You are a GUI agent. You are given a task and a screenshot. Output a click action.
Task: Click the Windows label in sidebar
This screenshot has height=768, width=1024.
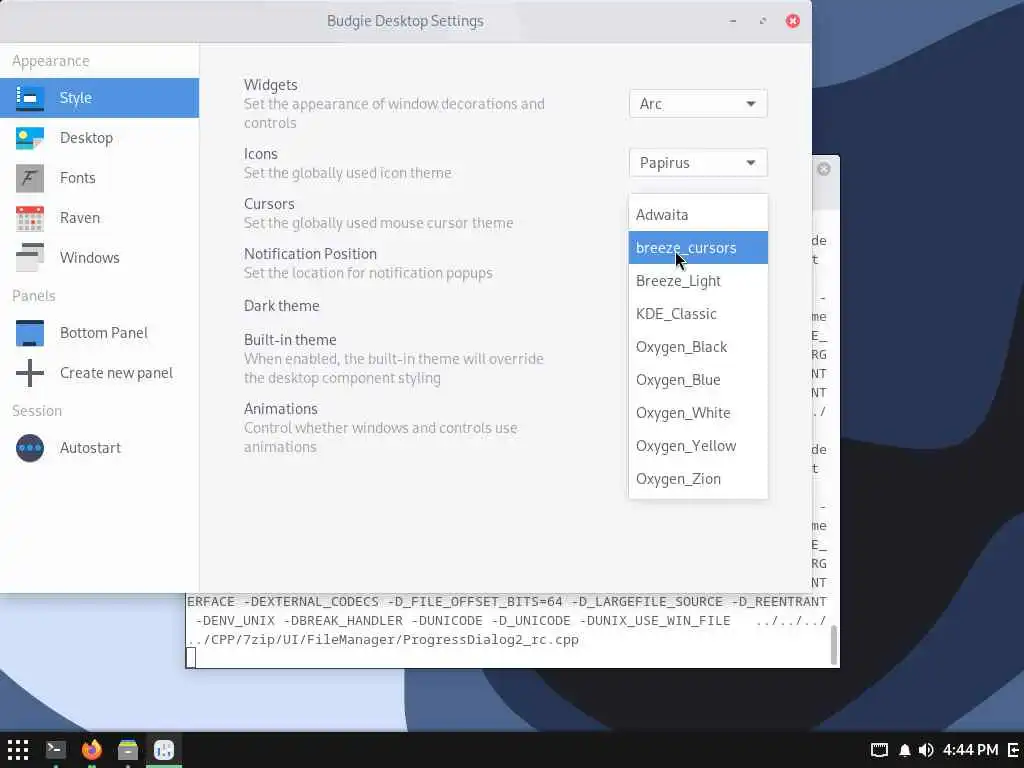tap(89, 257)
